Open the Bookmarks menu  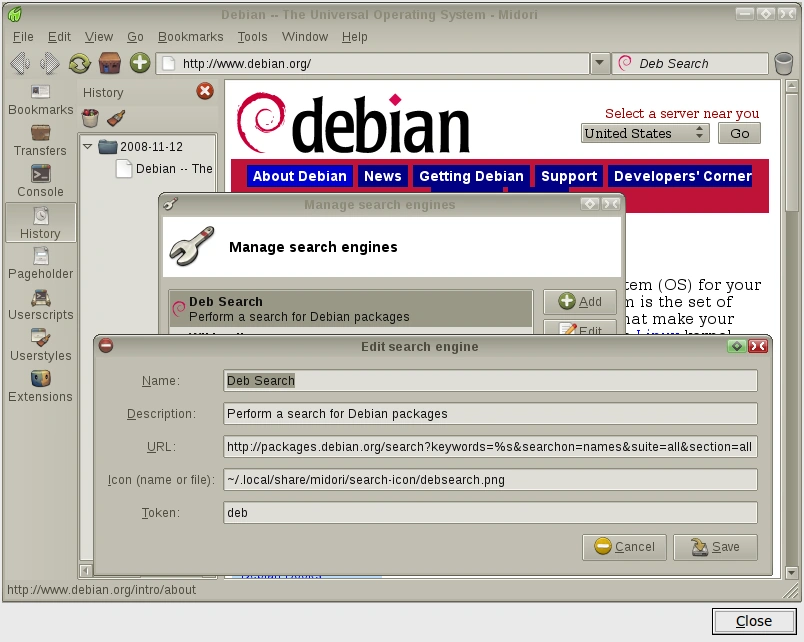190,37
